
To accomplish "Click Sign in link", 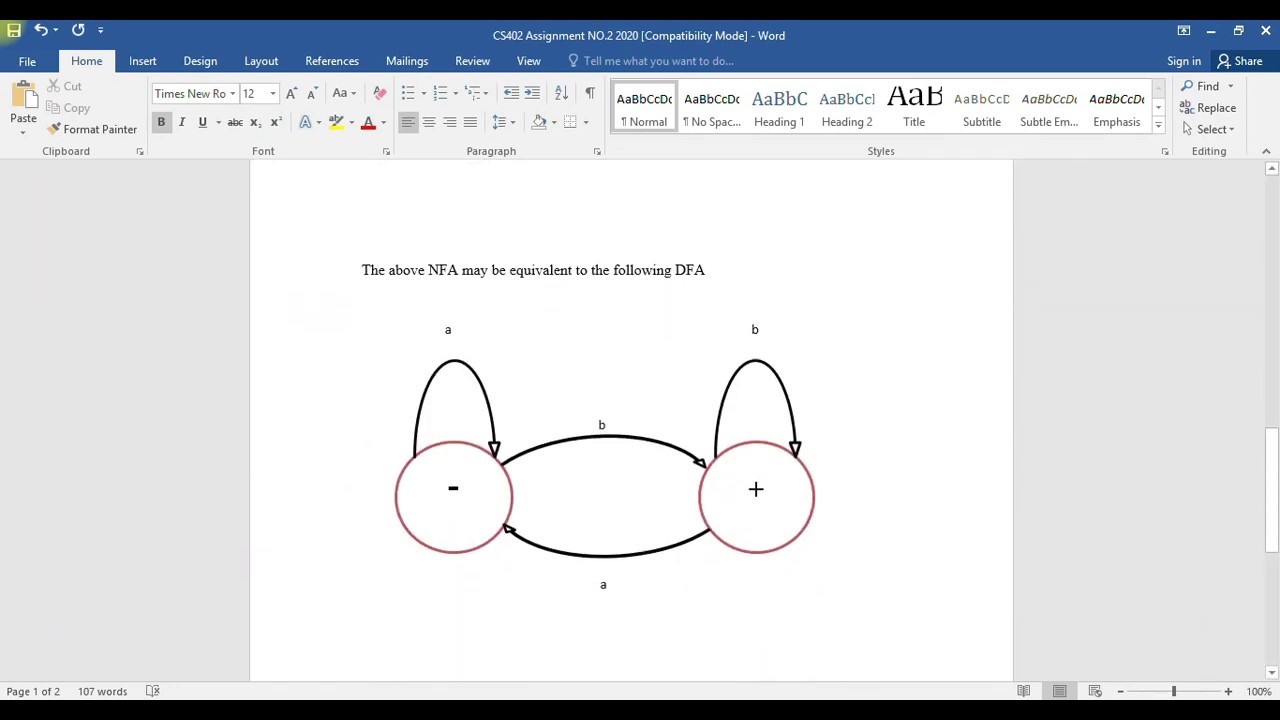I will point(1184,61).
